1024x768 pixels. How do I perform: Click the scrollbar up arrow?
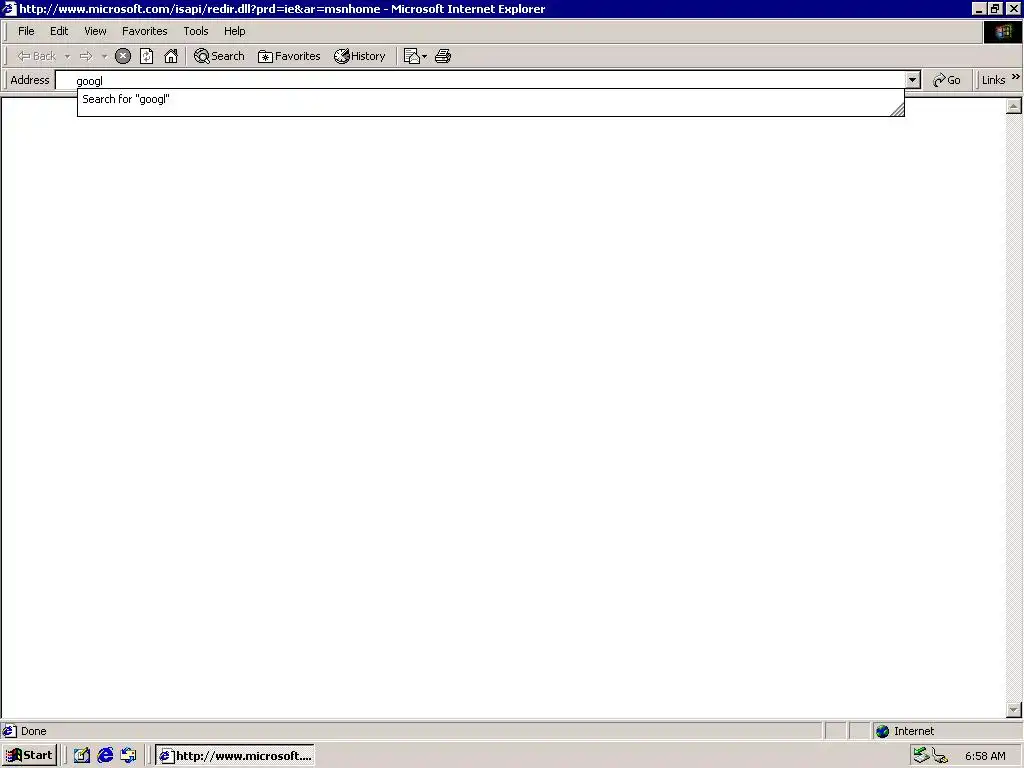coord(1014,106)
